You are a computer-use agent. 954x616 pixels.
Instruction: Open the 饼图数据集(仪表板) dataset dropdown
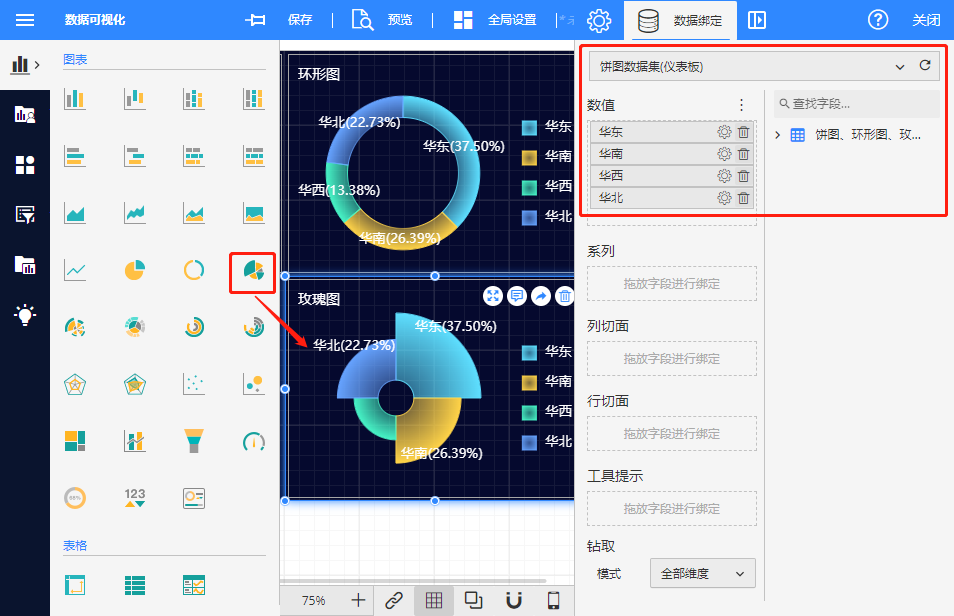point(750,66)
